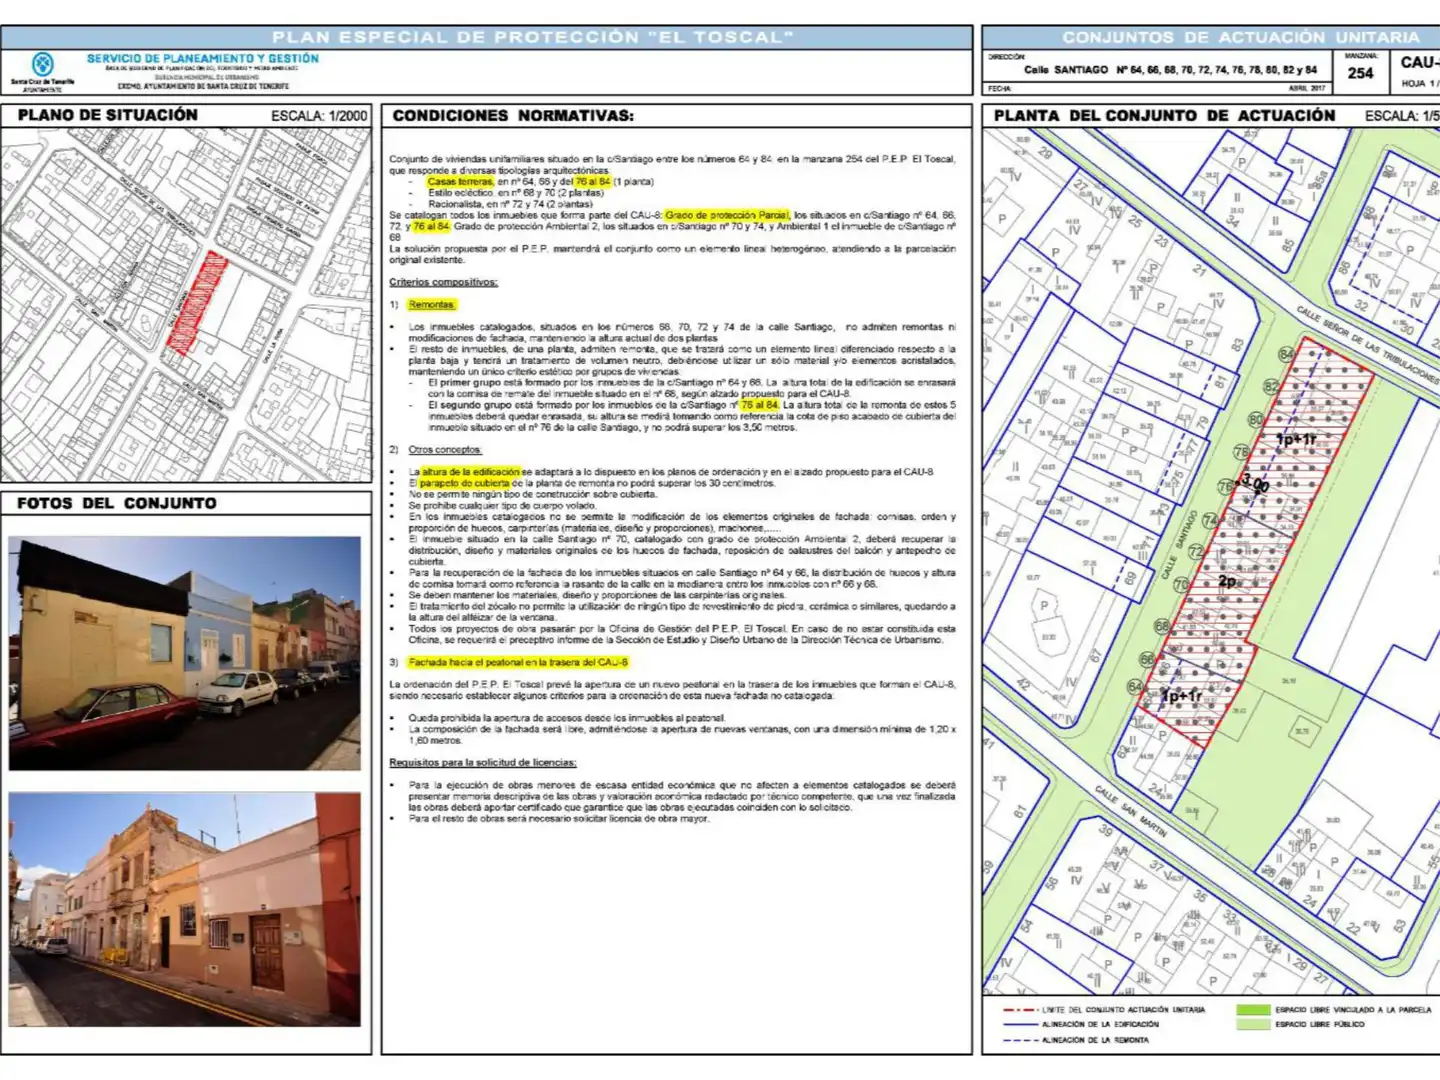Click the '1p+1r' label near house number 64
1440x1080 pixels.
1182,696
